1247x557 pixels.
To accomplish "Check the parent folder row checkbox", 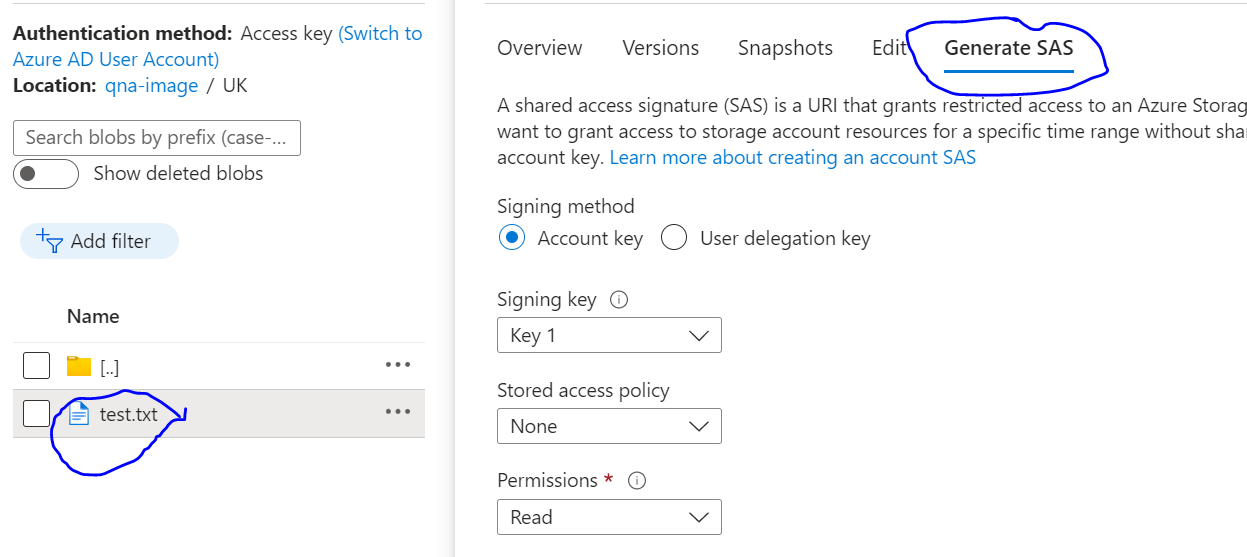I will click(36, 366).
